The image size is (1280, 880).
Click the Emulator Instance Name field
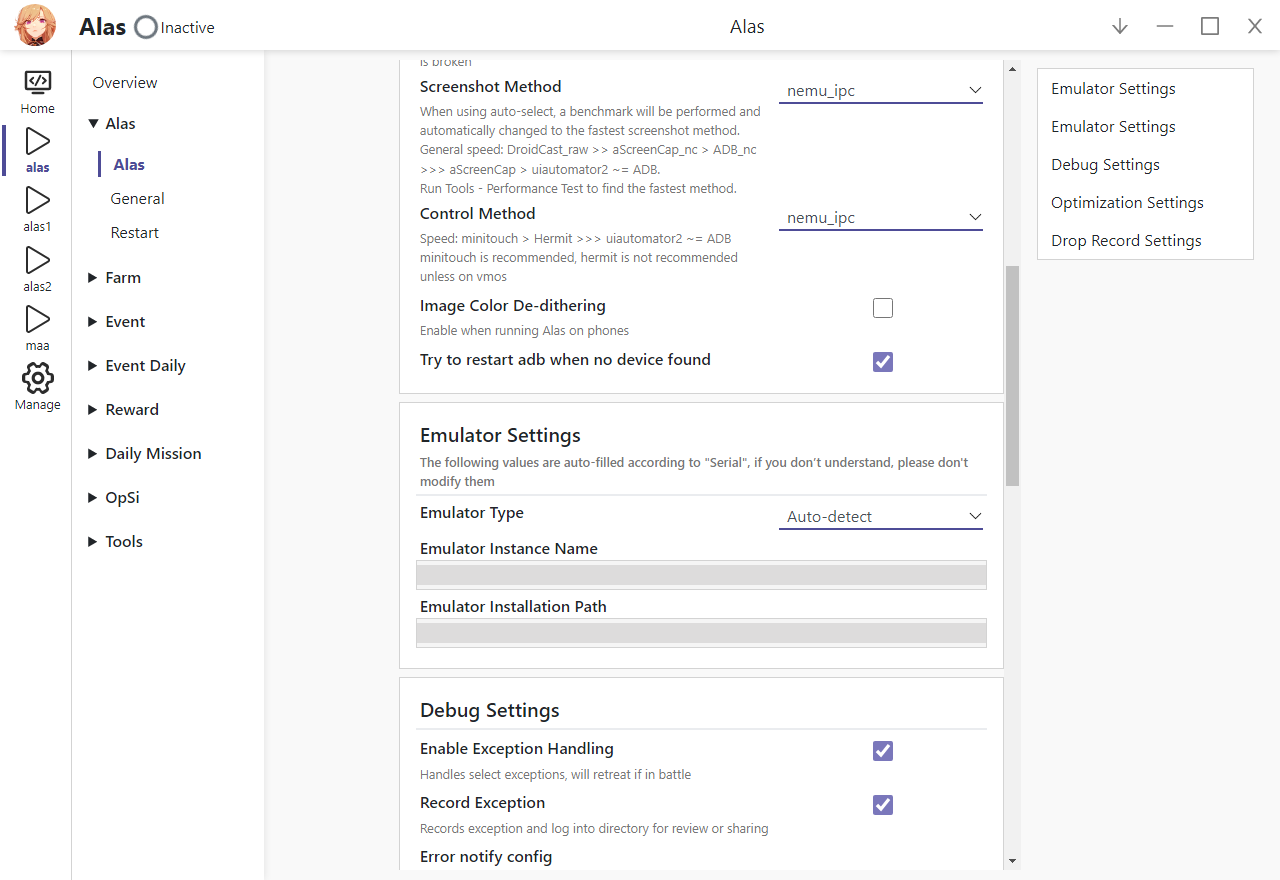[701, 575]
